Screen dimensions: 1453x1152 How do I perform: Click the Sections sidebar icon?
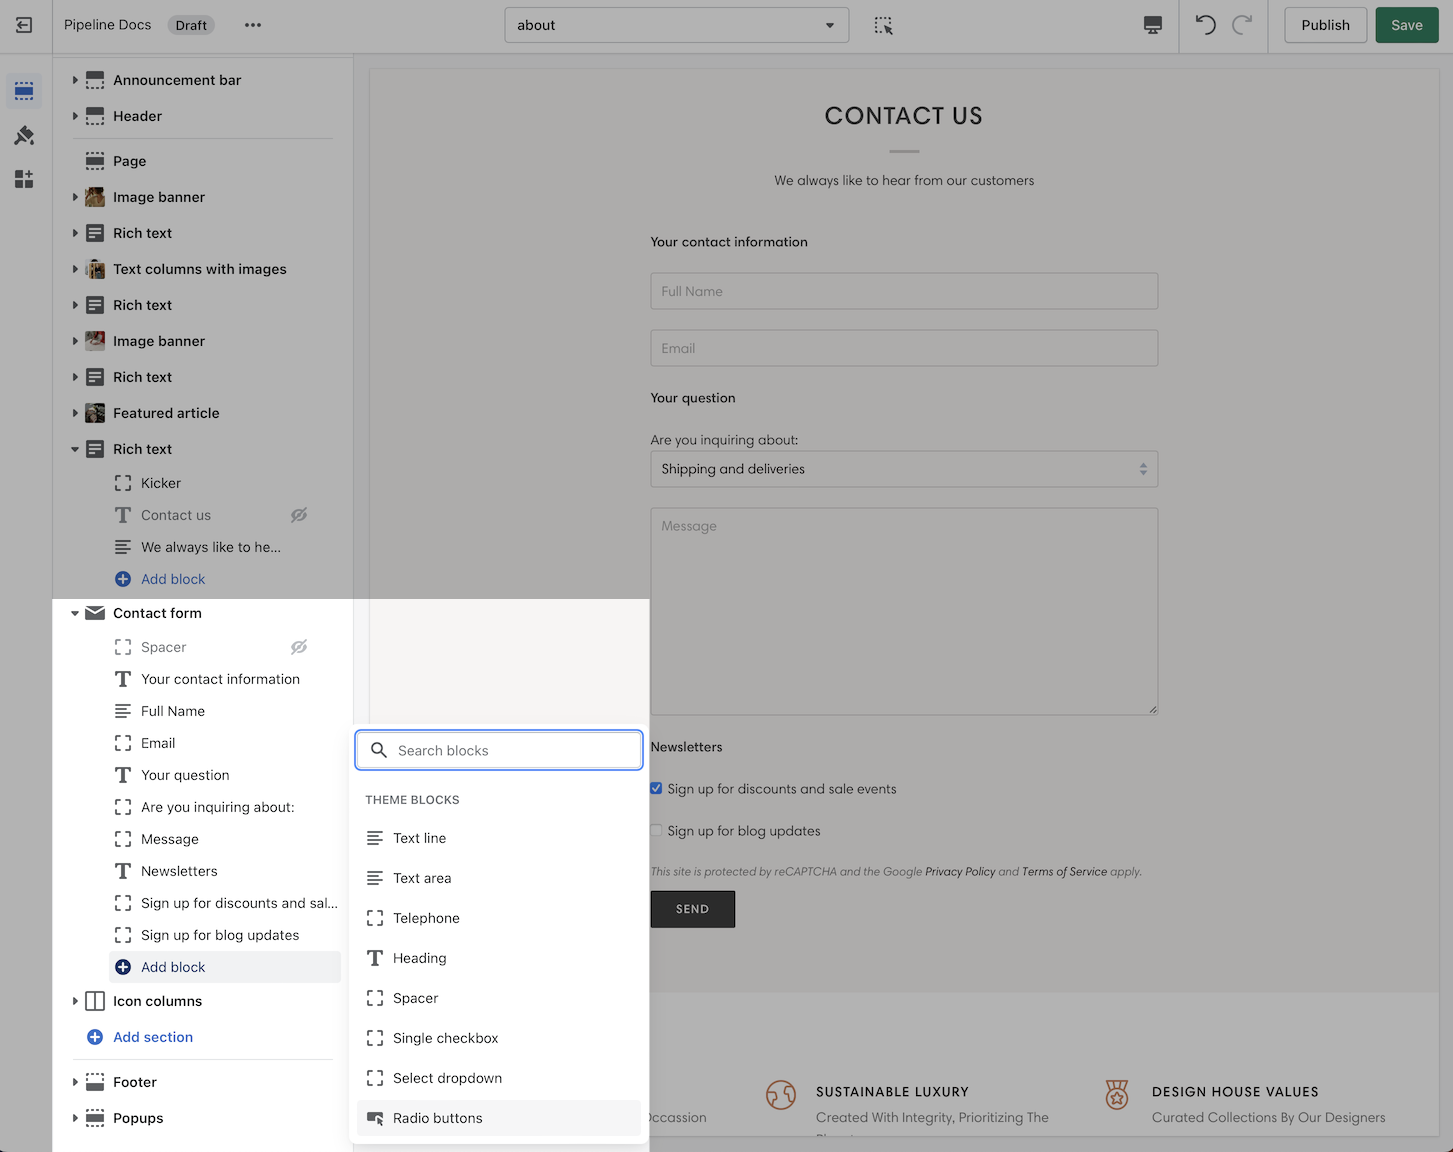click(x=24, y=91)
